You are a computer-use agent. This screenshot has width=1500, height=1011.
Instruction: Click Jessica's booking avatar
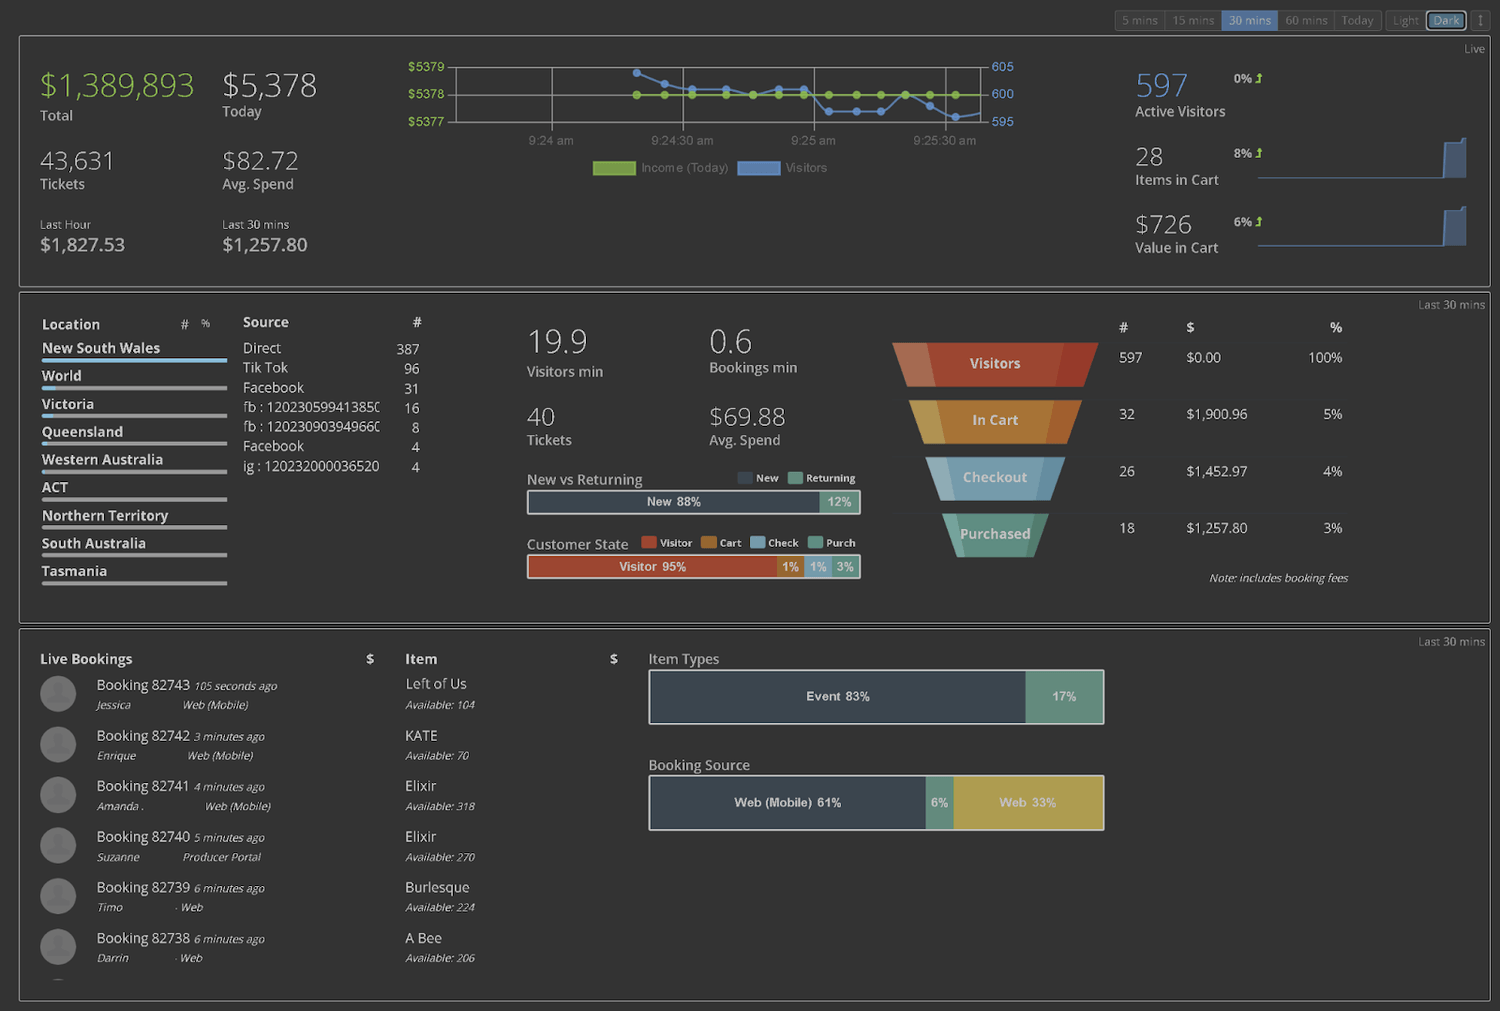coord(58,693)
